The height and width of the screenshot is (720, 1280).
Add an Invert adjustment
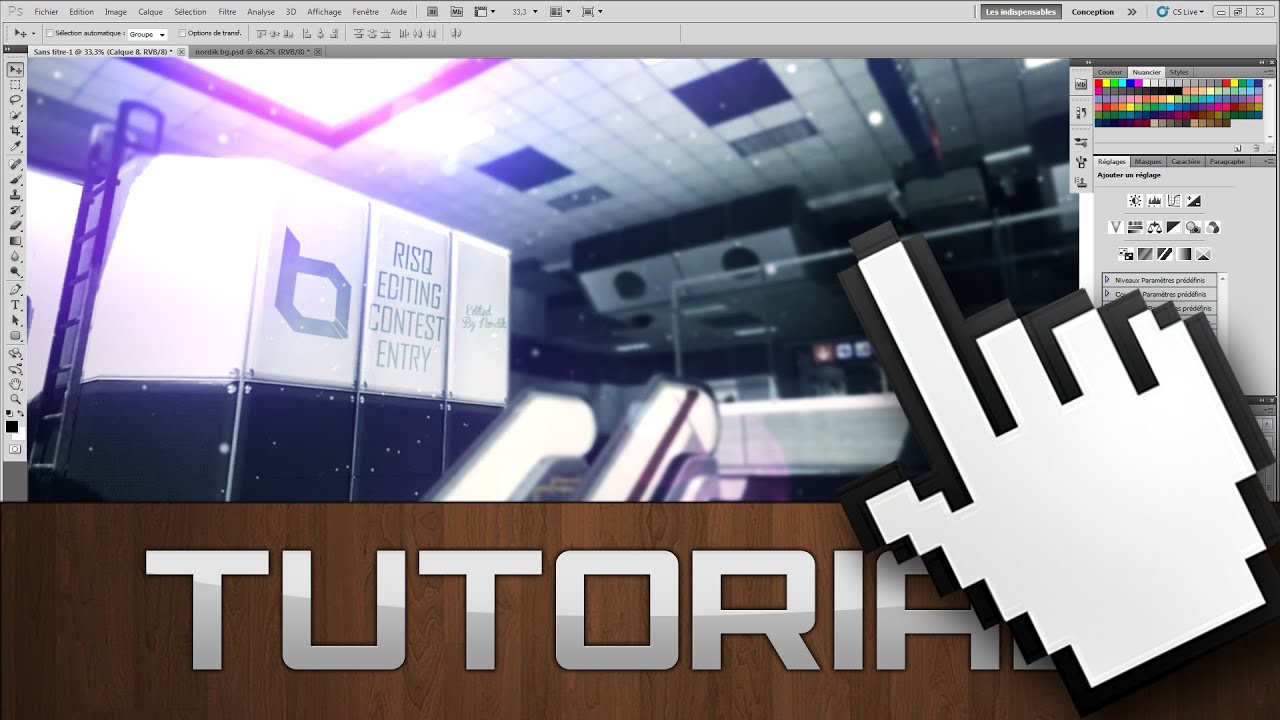click(1126, 254)
